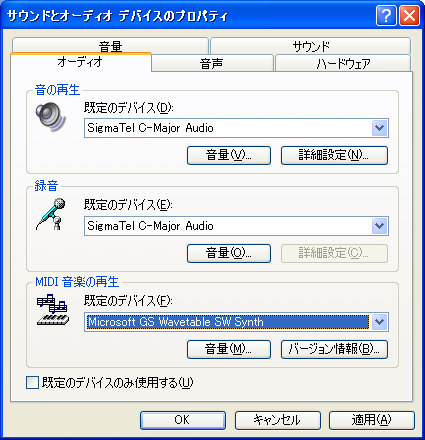
Task: Switch to the 音量 tab
Action: (x=110, y=46)
